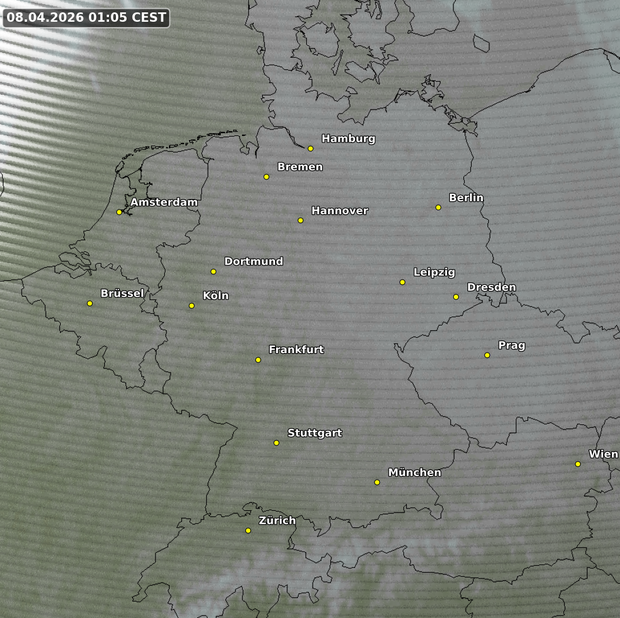Viewport: 620px width, 618px height.
Task: Select the Dortmund text label
Action: (253, 262)
